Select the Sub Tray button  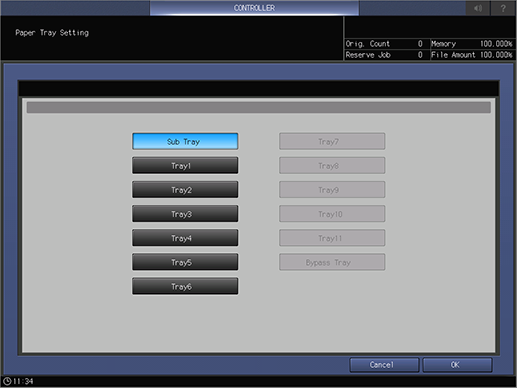pos(185,141)
